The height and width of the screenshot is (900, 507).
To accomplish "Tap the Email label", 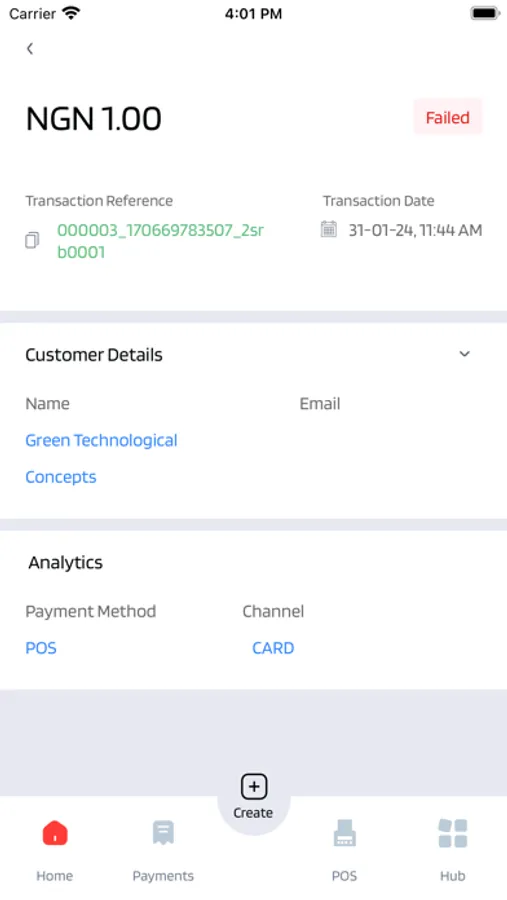I will point(320,404).
